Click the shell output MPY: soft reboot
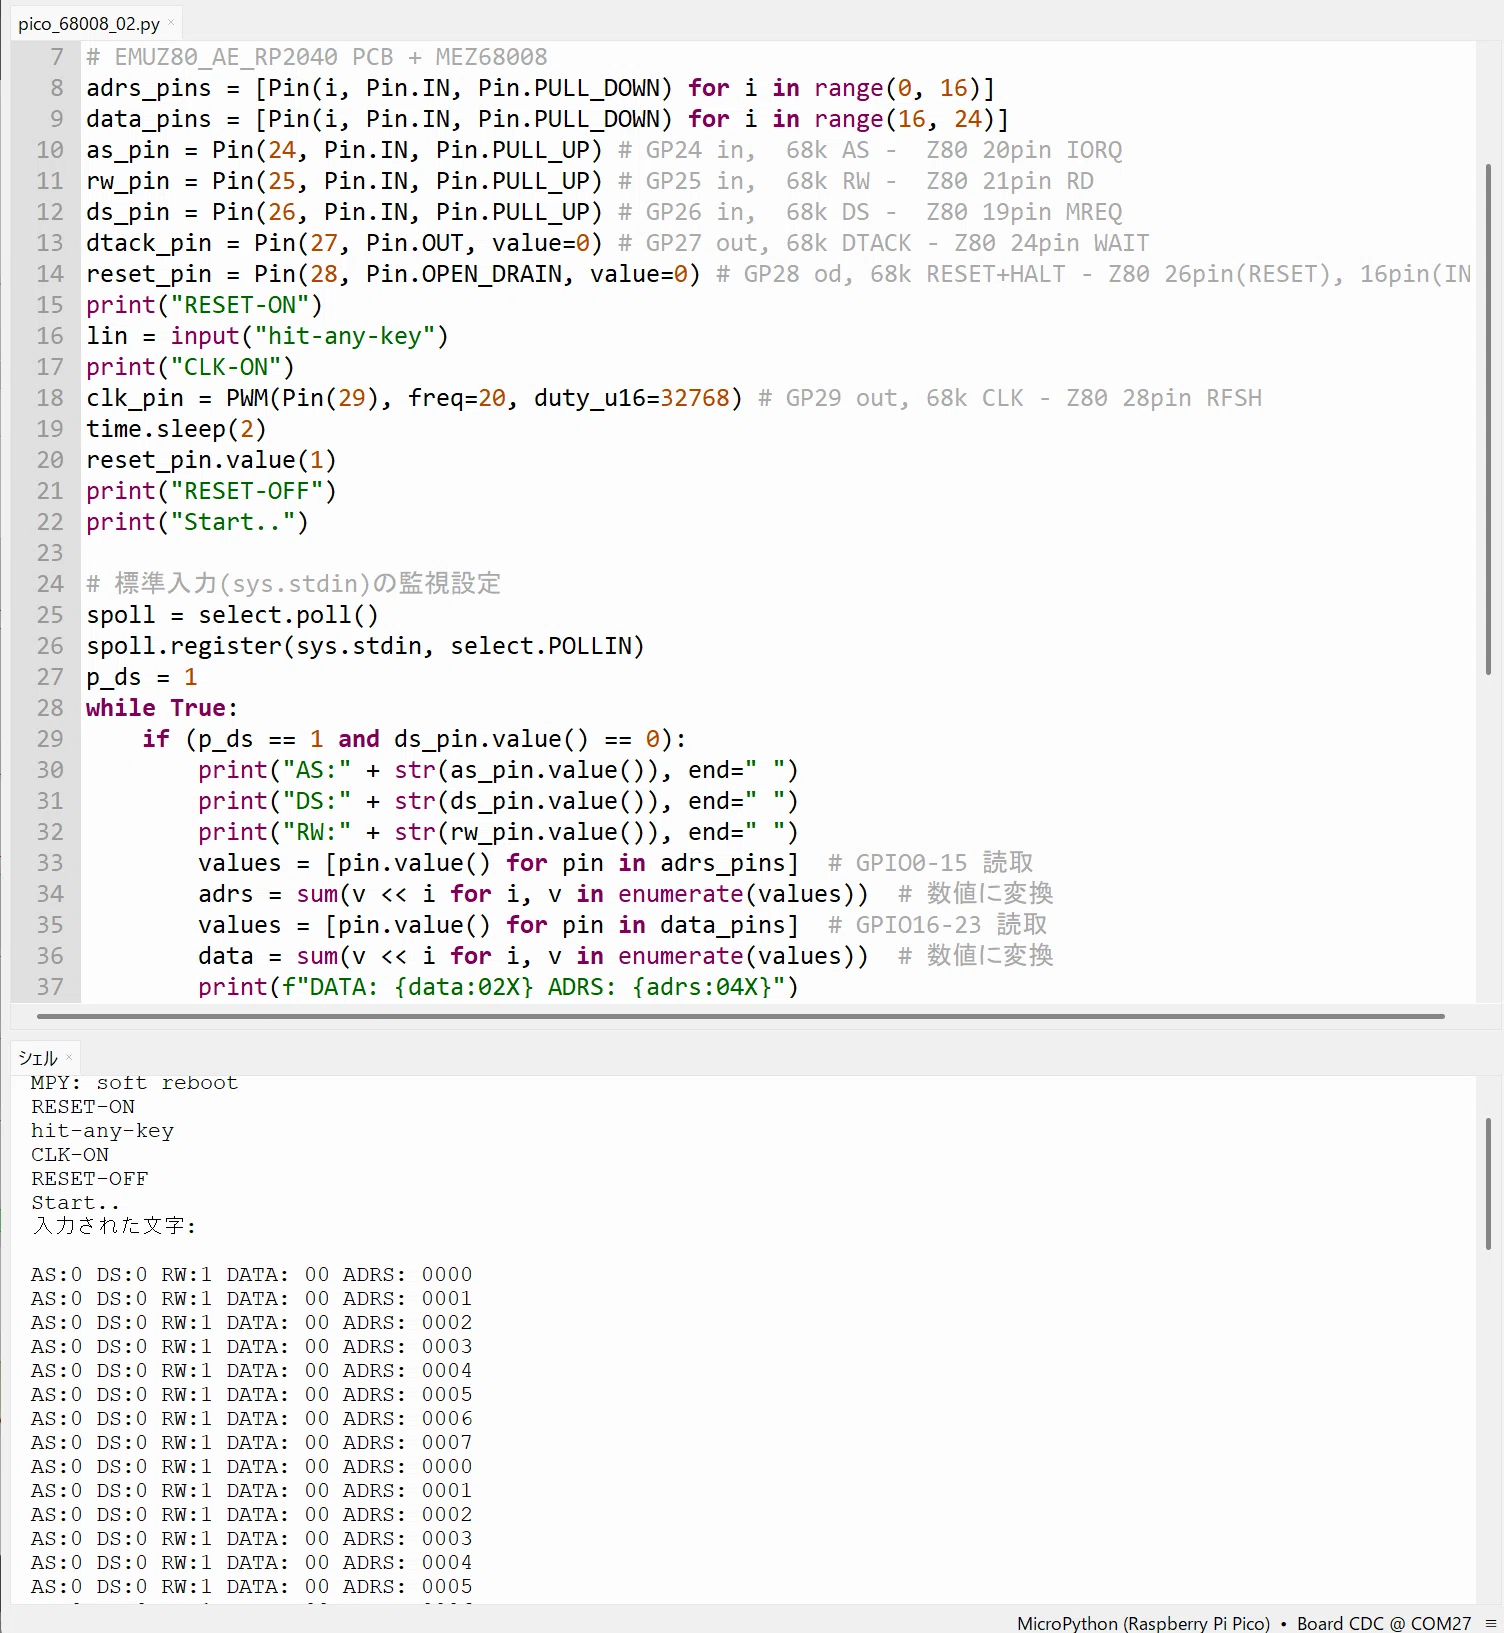This screenshot has height=1633, width=1504. [135, 1083]
